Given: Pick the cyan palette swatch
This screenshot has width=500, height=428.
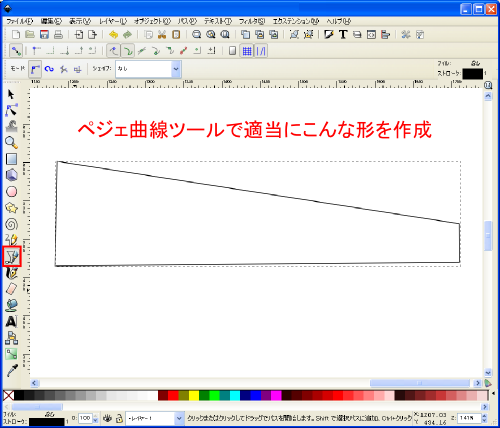Looking at the screenshot, I should click(x=235, y=395).
